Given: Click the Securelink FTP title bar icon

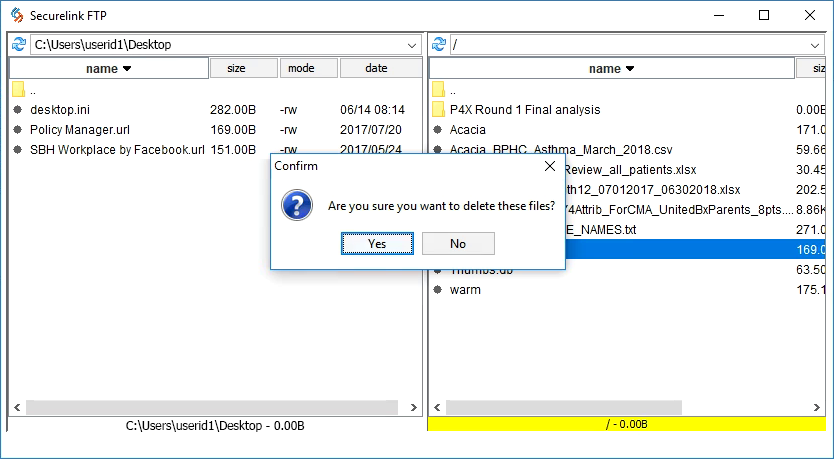Looking at the screenshot, I should [16, 15].
